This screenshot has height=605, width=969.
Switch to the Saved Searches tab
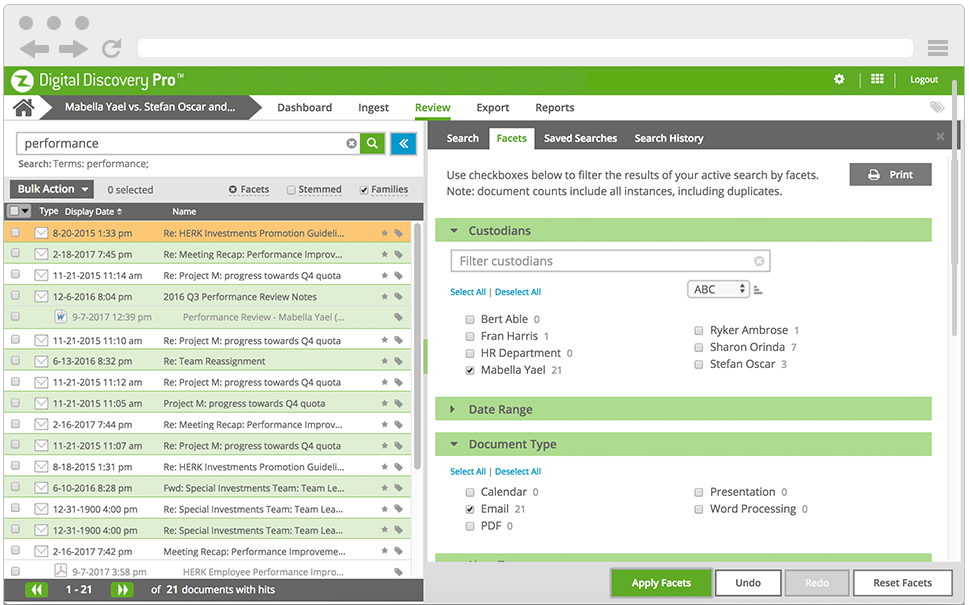coord(580,138)
